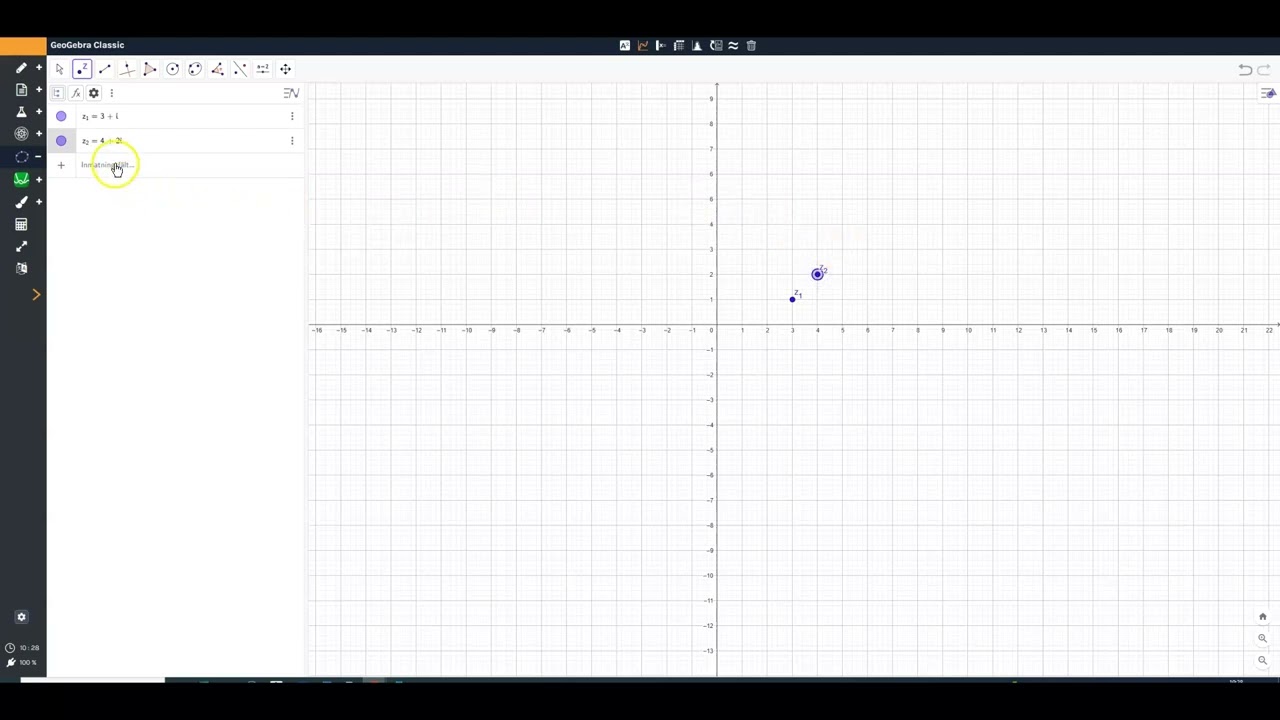Redo the last undone action

[1264, 69]
